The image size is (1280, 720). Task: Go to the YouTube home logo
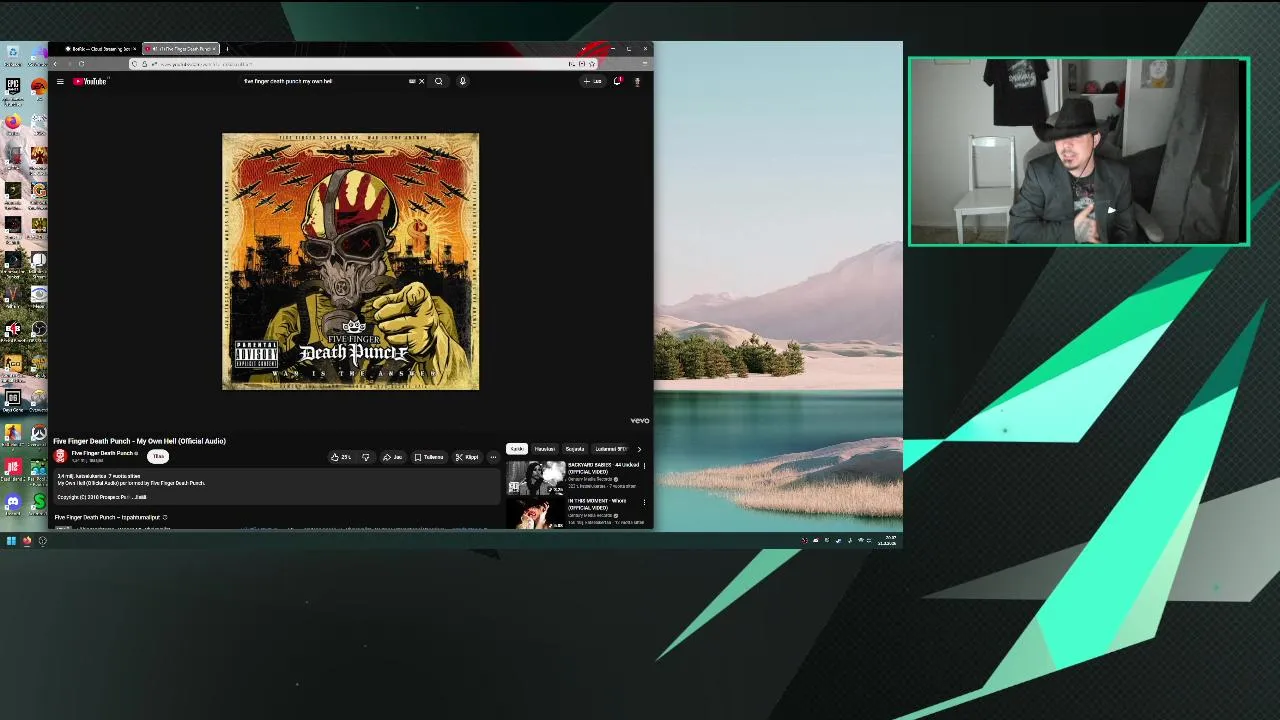tap(89, 81)
